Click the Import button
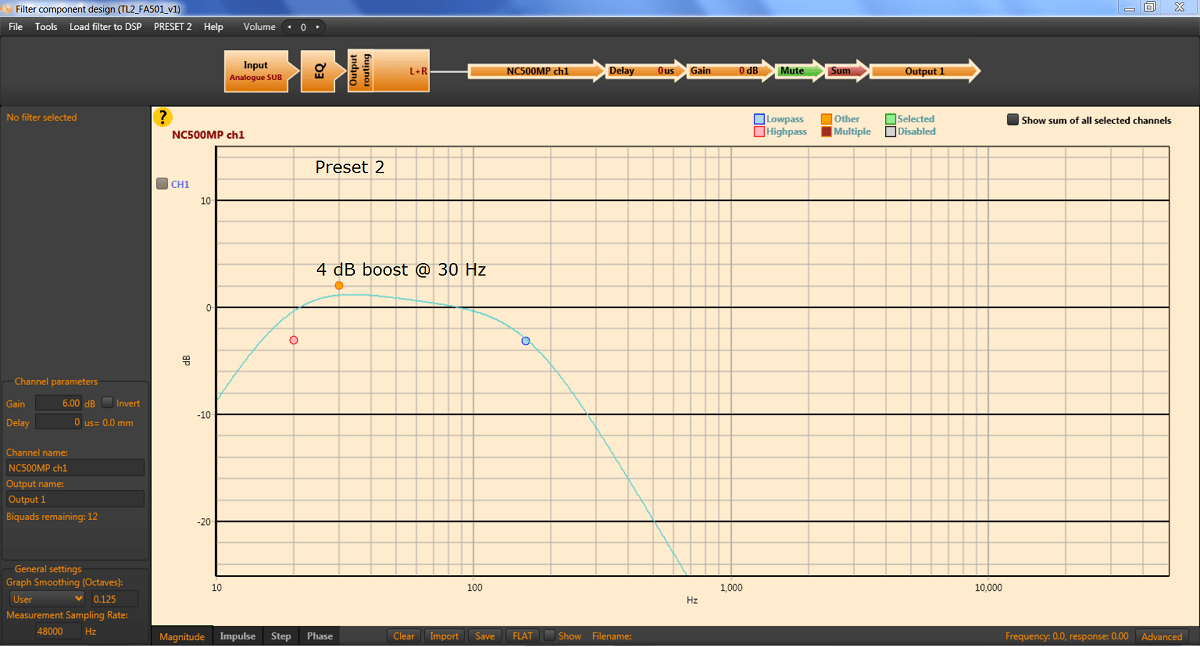The width and height of the screenshot is (1200, 647). [444, 636]
